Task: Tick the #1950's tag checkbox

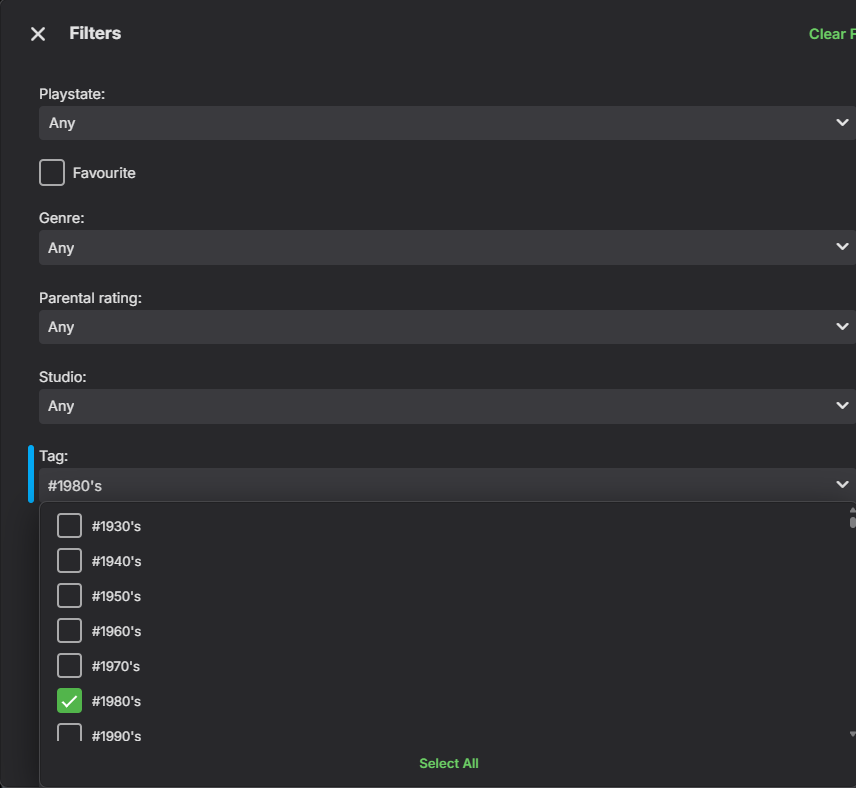Action: 69,596
